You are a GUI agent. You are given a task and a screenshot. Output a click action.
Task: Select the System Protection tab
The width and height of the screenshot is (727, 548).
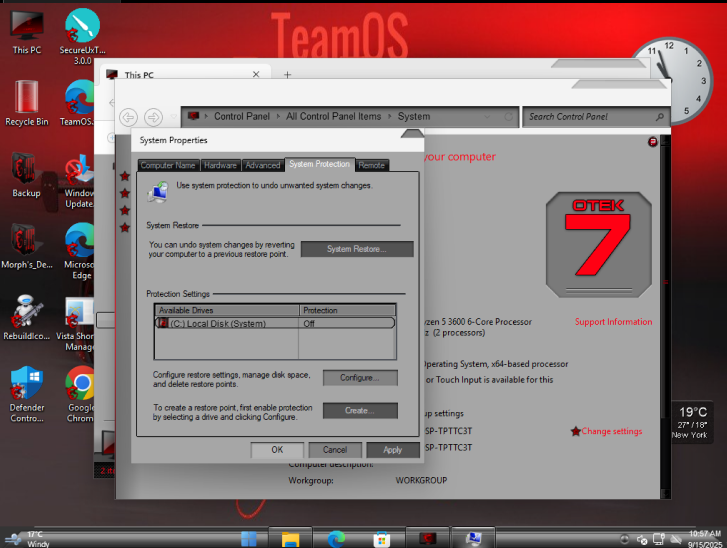tap(319, 164)
